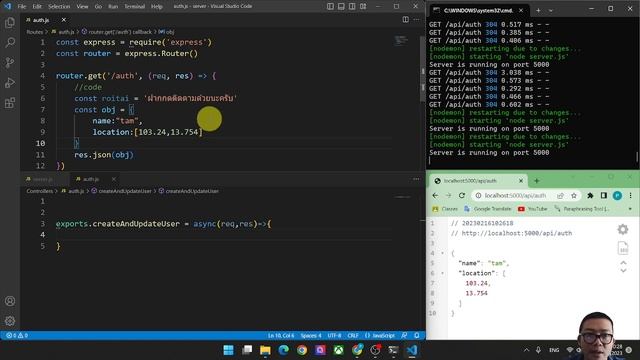Screen dimensions: 640x360
Task: Click errors and warnings count in status bar
Action: [x=17, y=336]
